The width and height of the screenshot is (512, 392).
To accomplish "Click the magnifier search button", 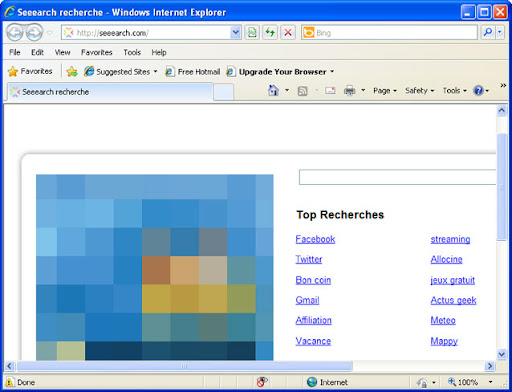I will pos(488,32).
